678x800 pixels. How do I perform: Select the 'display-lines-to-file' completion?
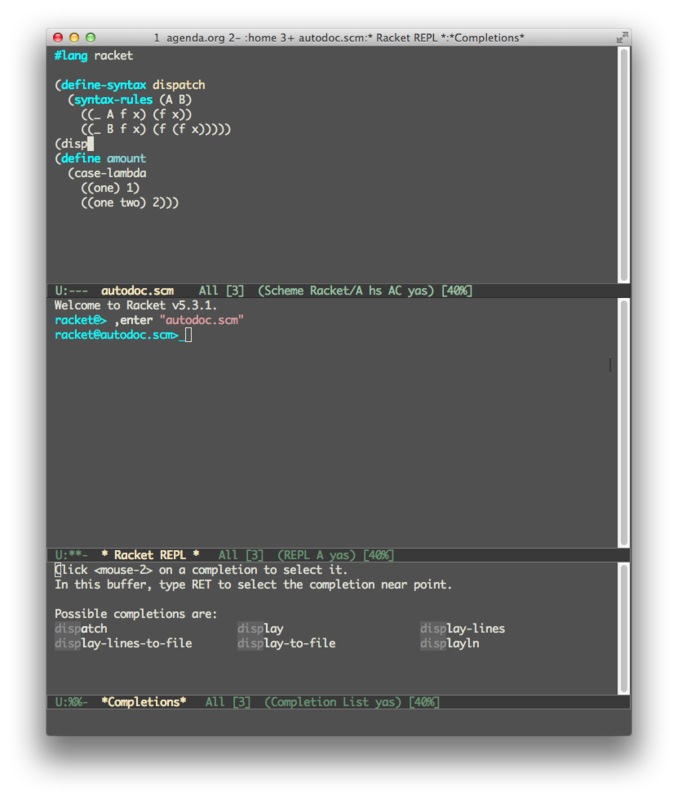click(123, 643)
